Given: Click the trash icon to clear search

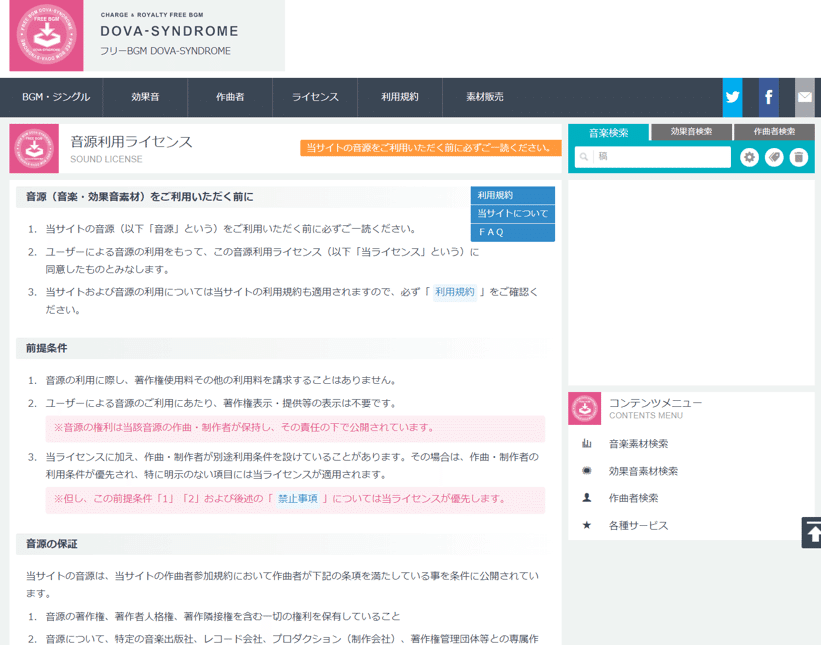Looking at the screenshot, I should [798, 157].
